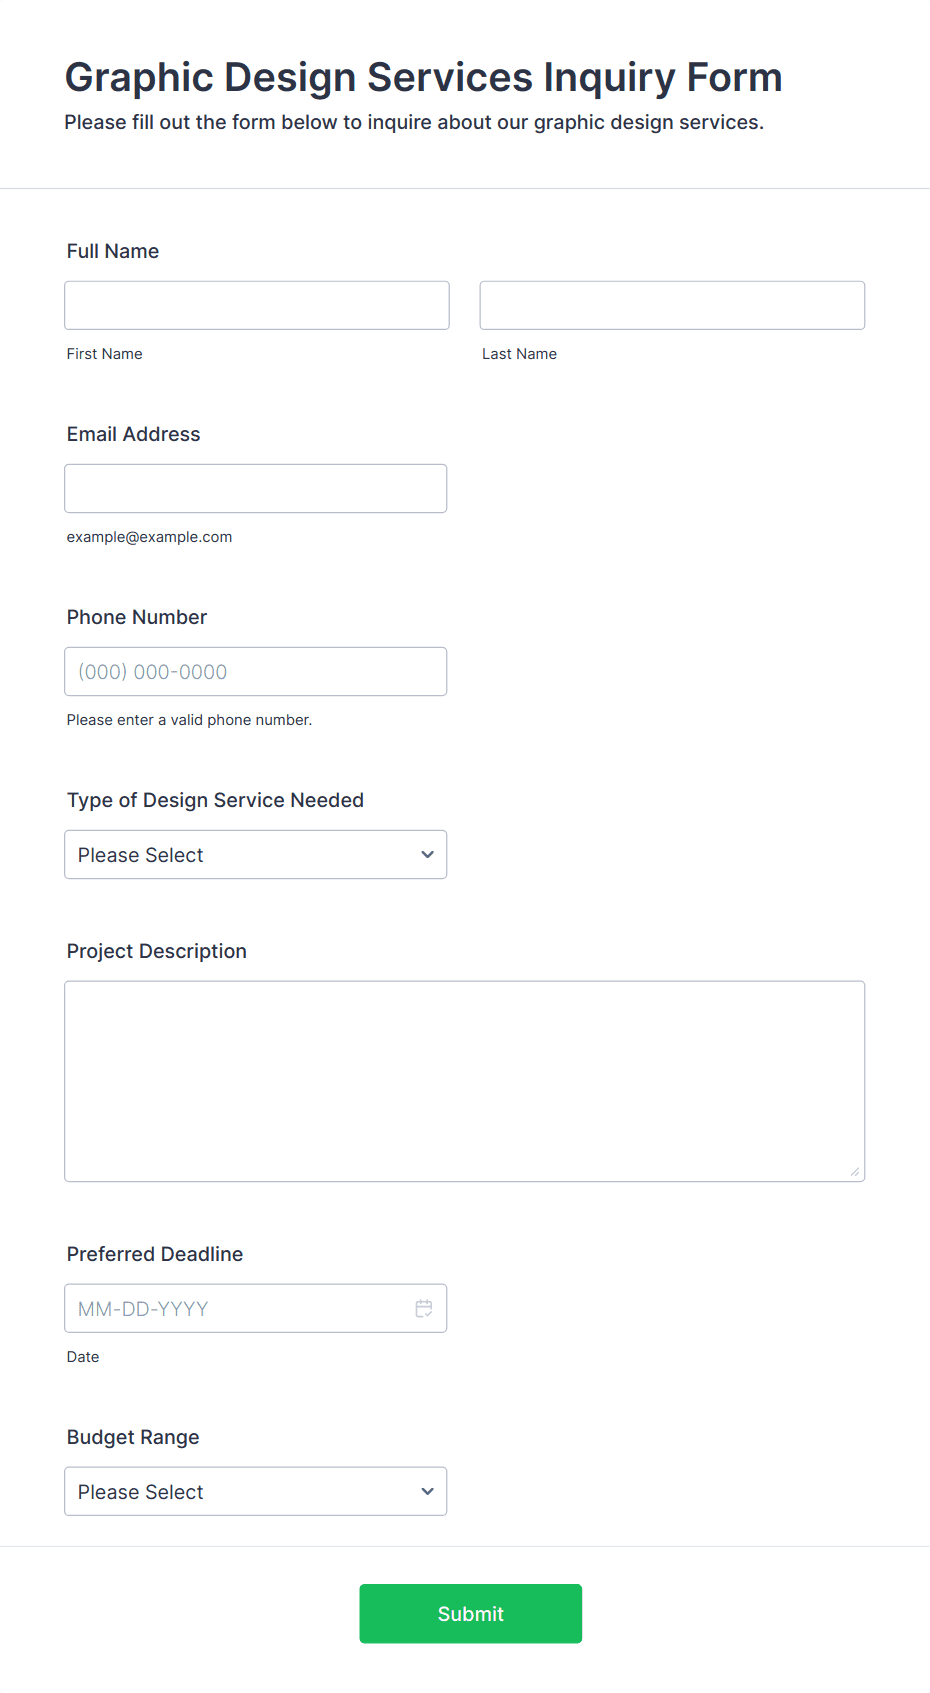Click the Phone Number label
Viewport: 930px width, 1693px height.
pyautogui.click(x=137, y=617)
